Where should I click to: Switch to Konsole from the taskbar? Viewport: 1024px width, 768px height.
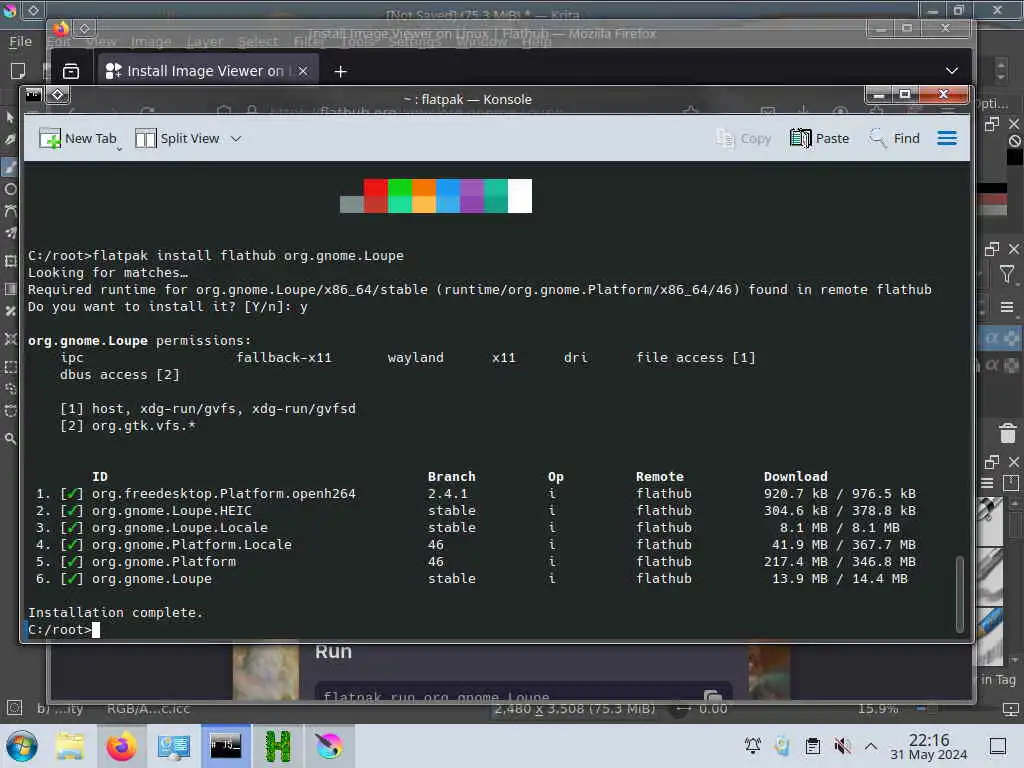[x=225, y=746]
